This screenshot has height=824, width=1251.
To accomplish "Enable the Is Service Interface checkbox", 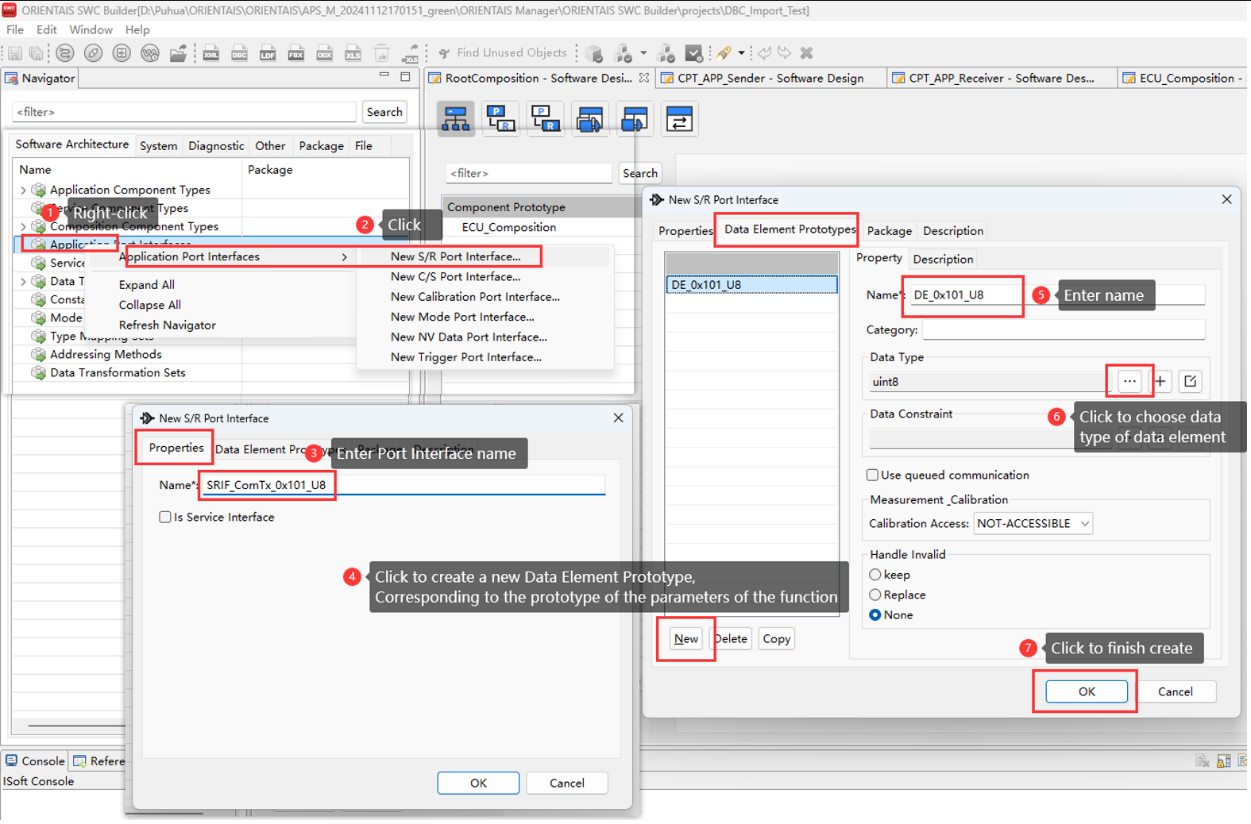I will pos(165,518).
